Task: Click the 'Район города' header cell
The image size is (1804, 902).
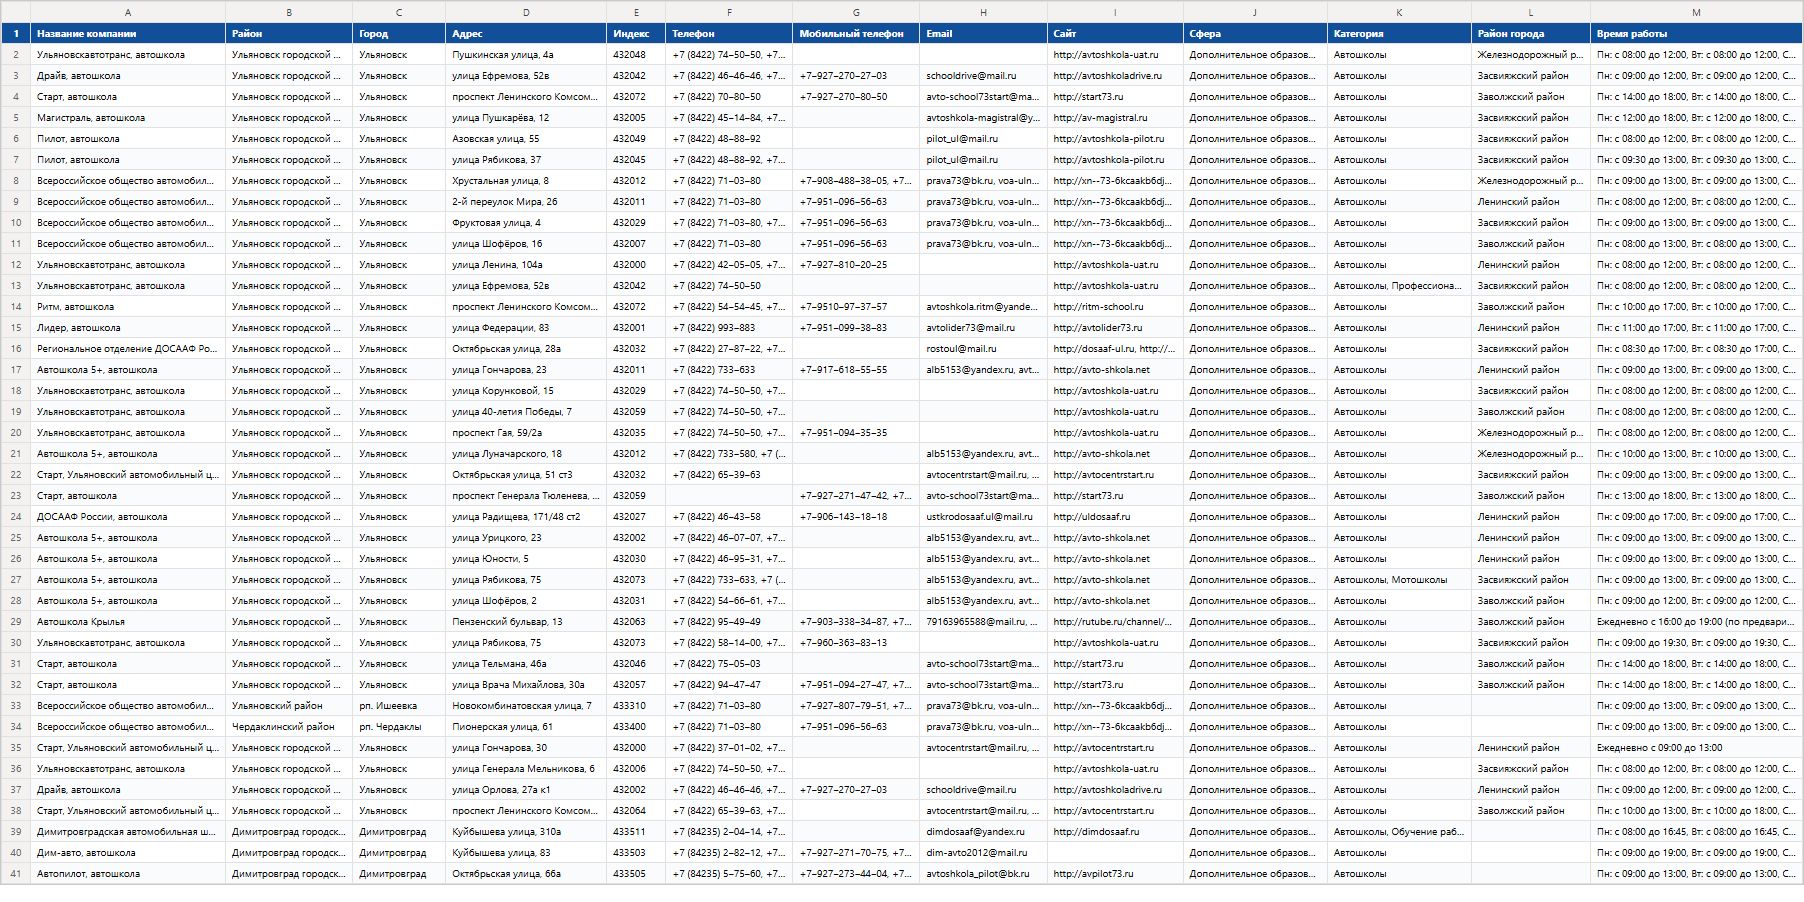Action: click(x=1531, y=33)
